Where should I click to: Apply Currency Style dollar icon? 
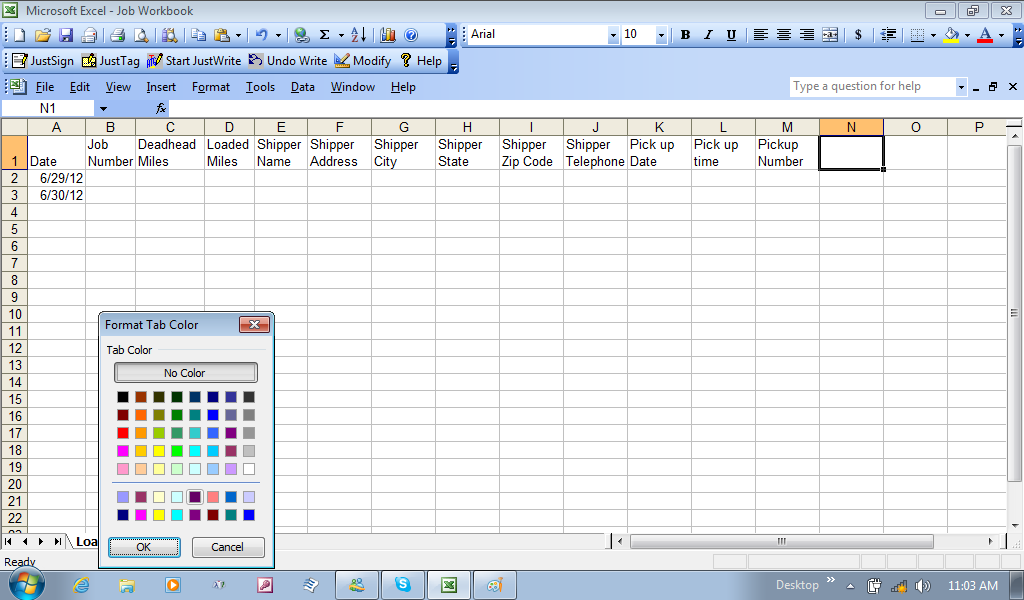[858, 35]
